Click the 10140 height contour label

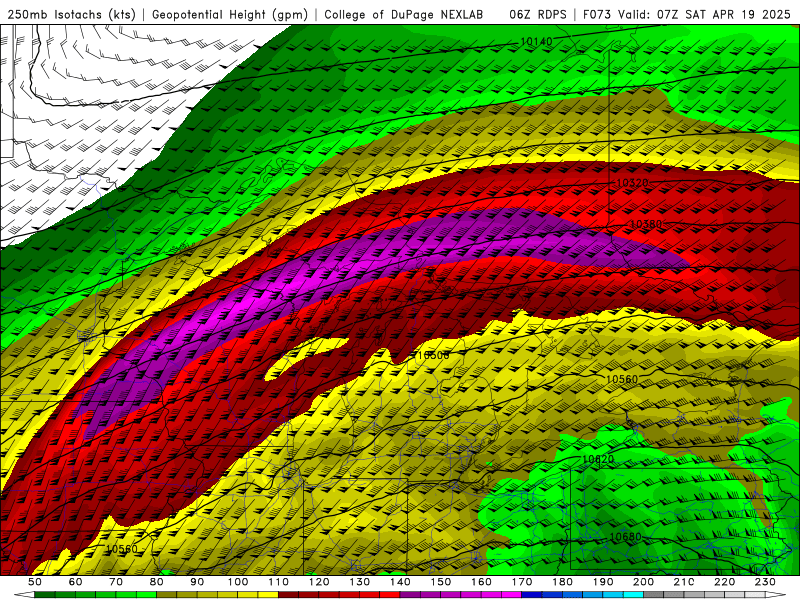(536, 41)
